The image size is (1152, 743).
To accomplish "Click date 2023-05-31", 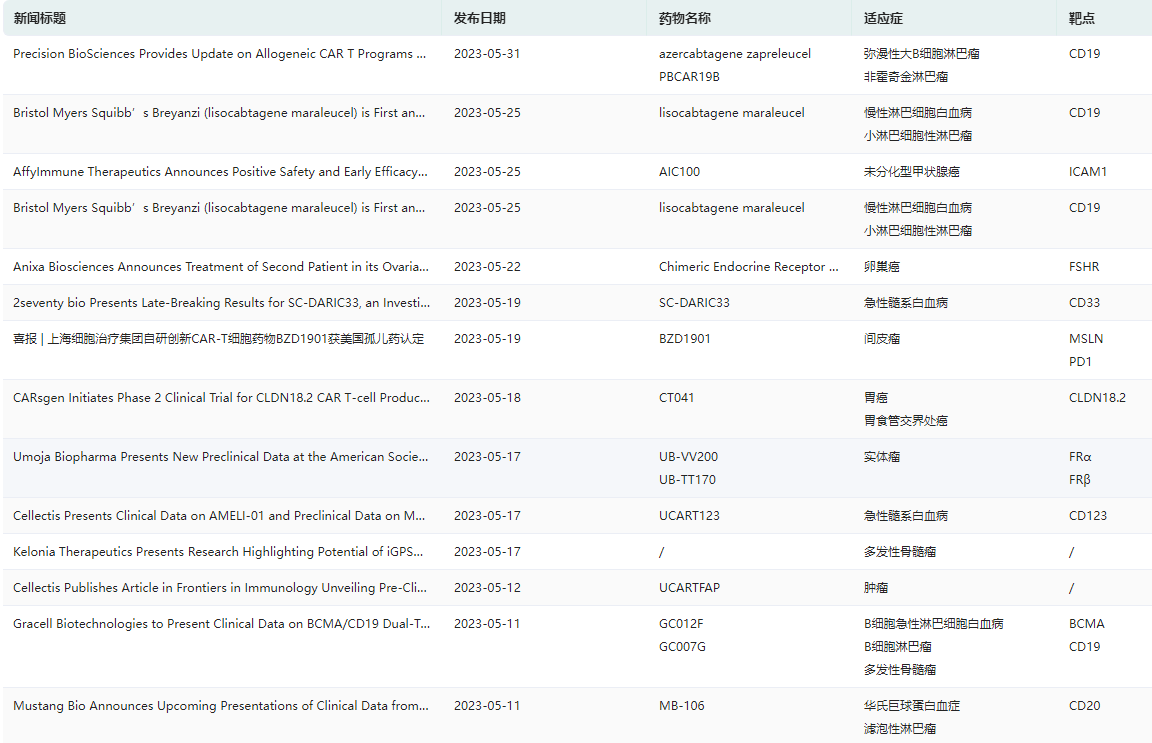I will pyautogui.click(x=487, y=54).
